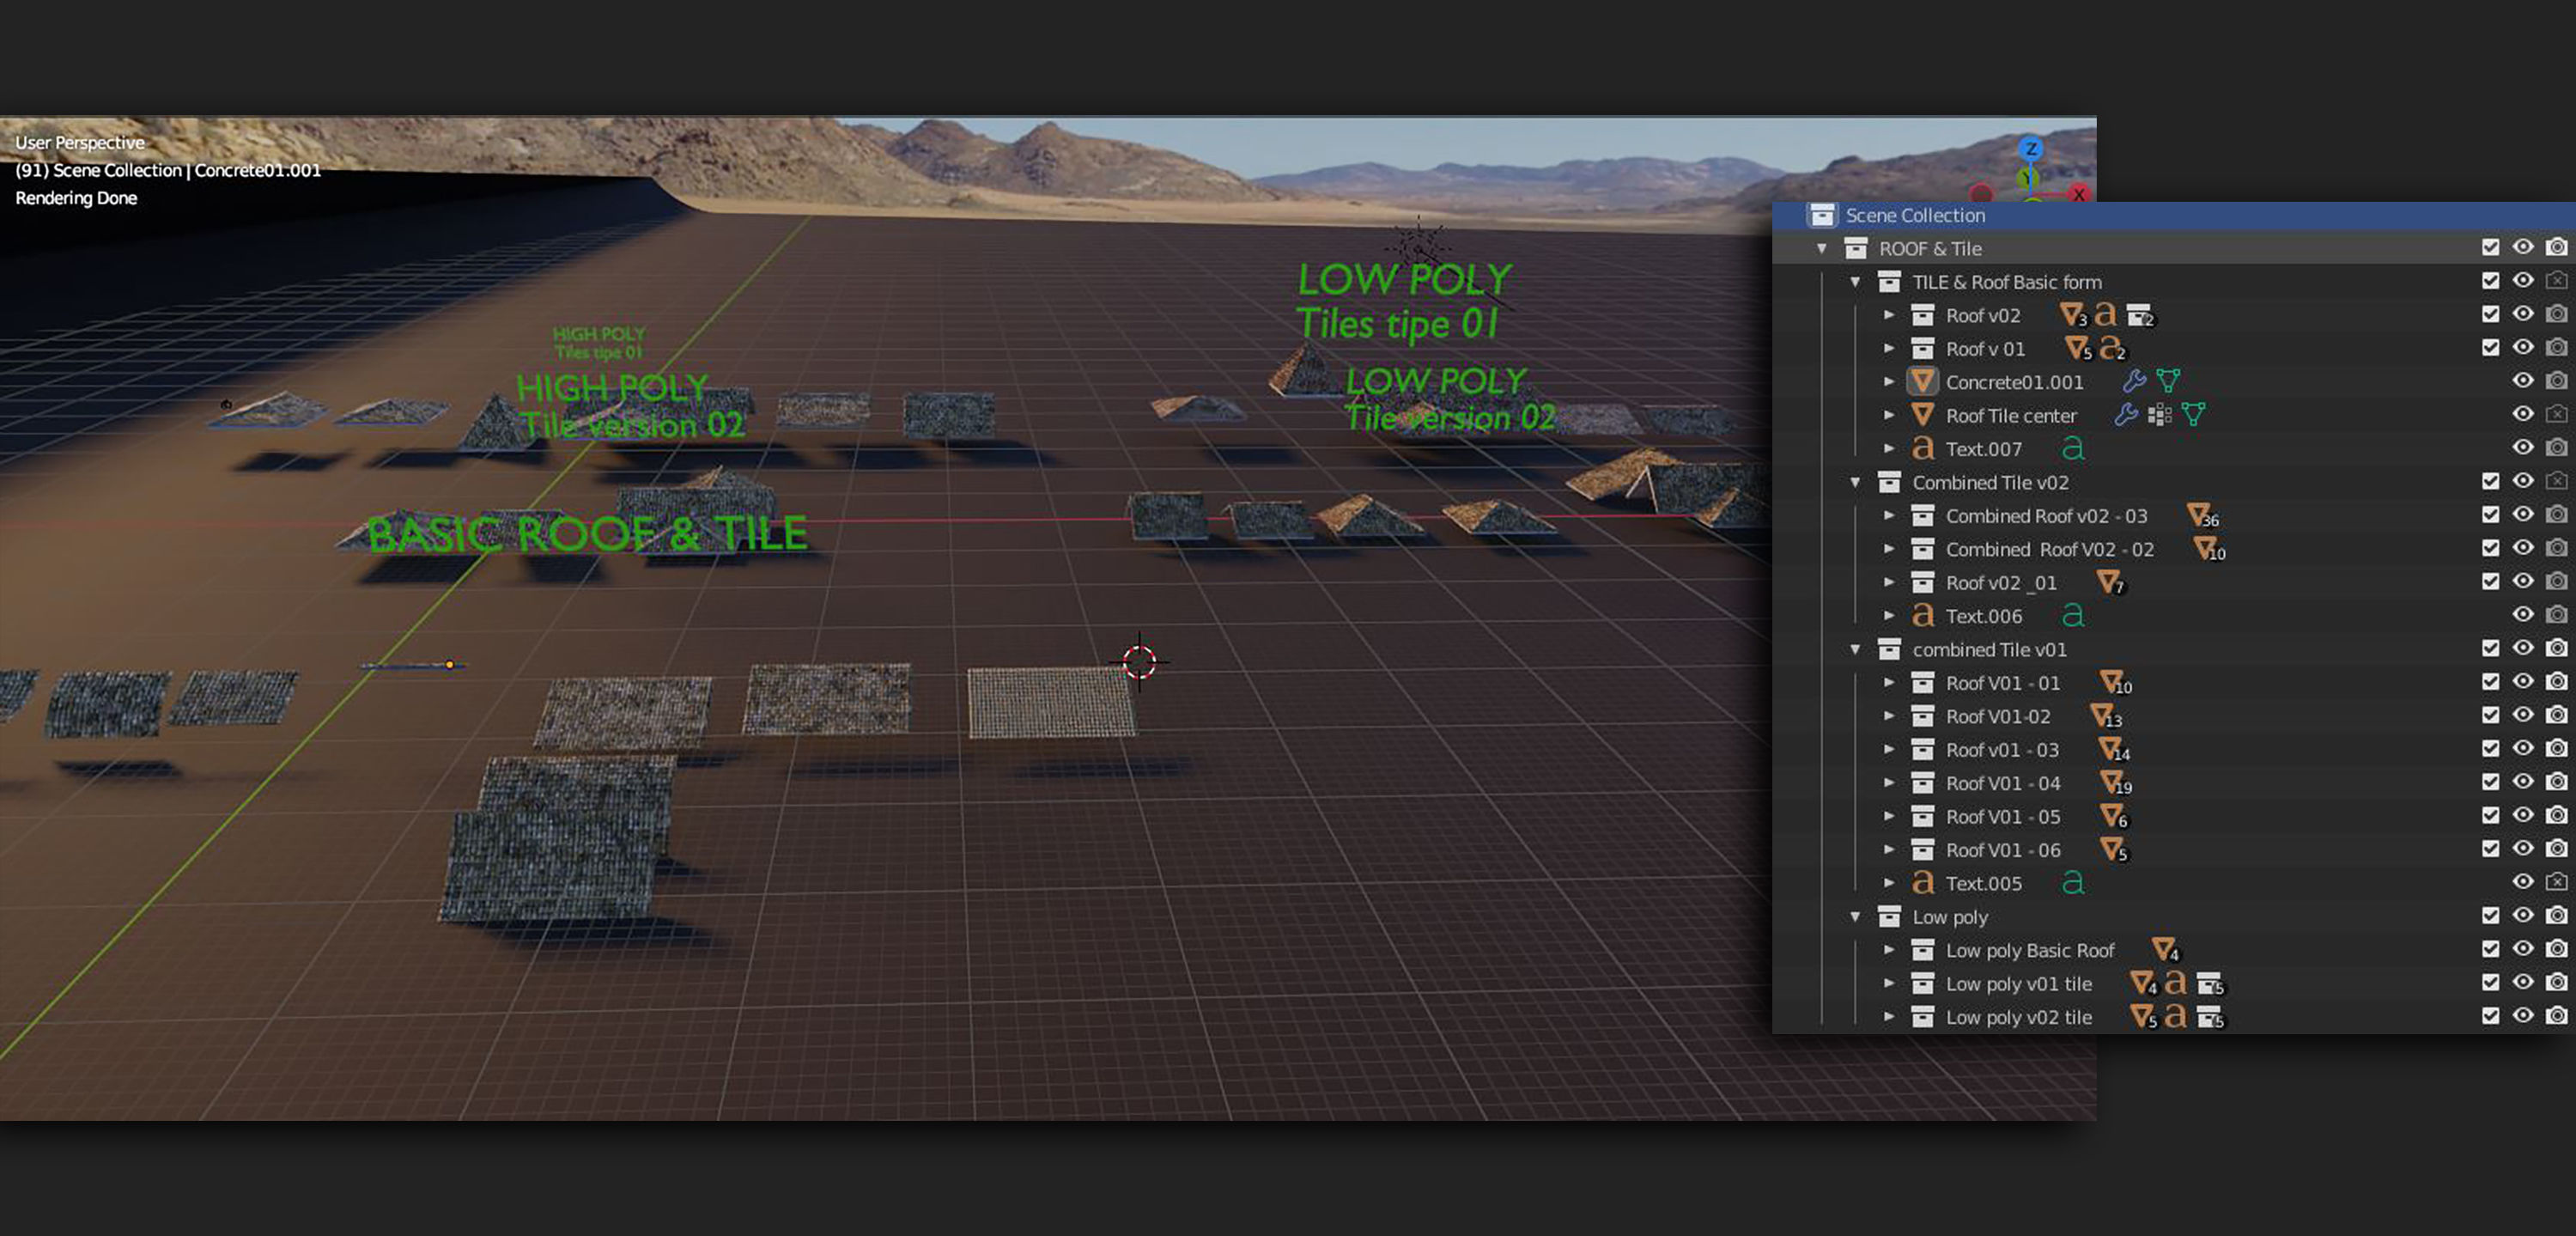Click mesh icon of Concrete01.001

(x=1922, y=381)
